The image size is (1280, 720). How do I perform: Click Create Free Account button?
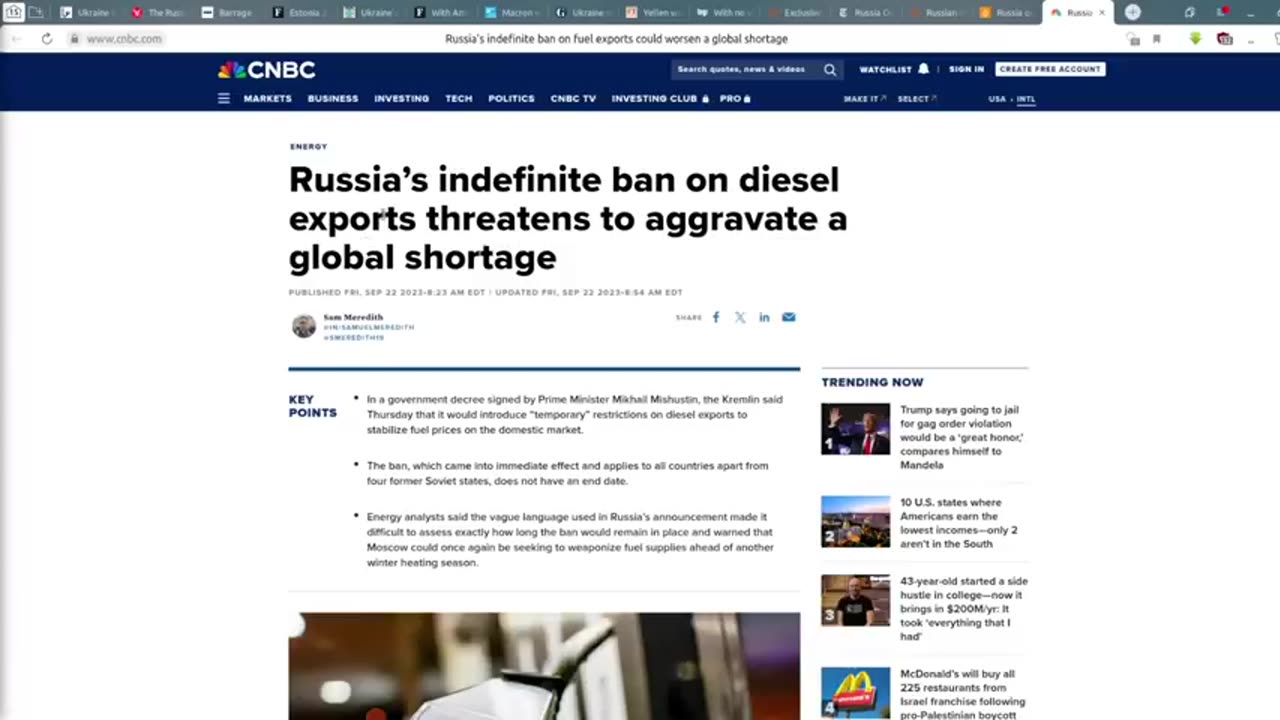[1050, 70]
